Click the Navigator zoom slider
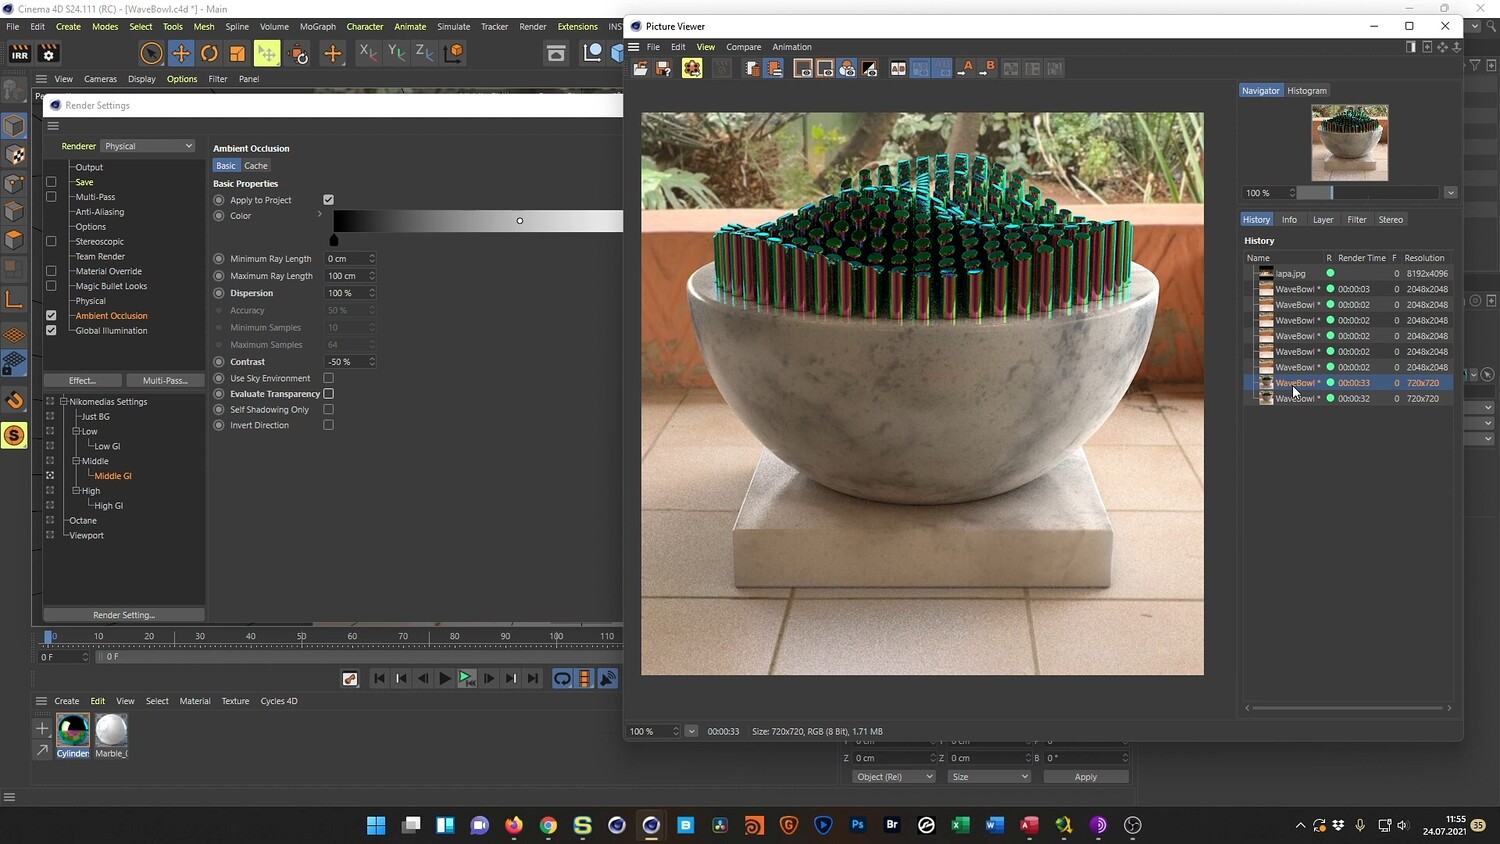 1368,193
